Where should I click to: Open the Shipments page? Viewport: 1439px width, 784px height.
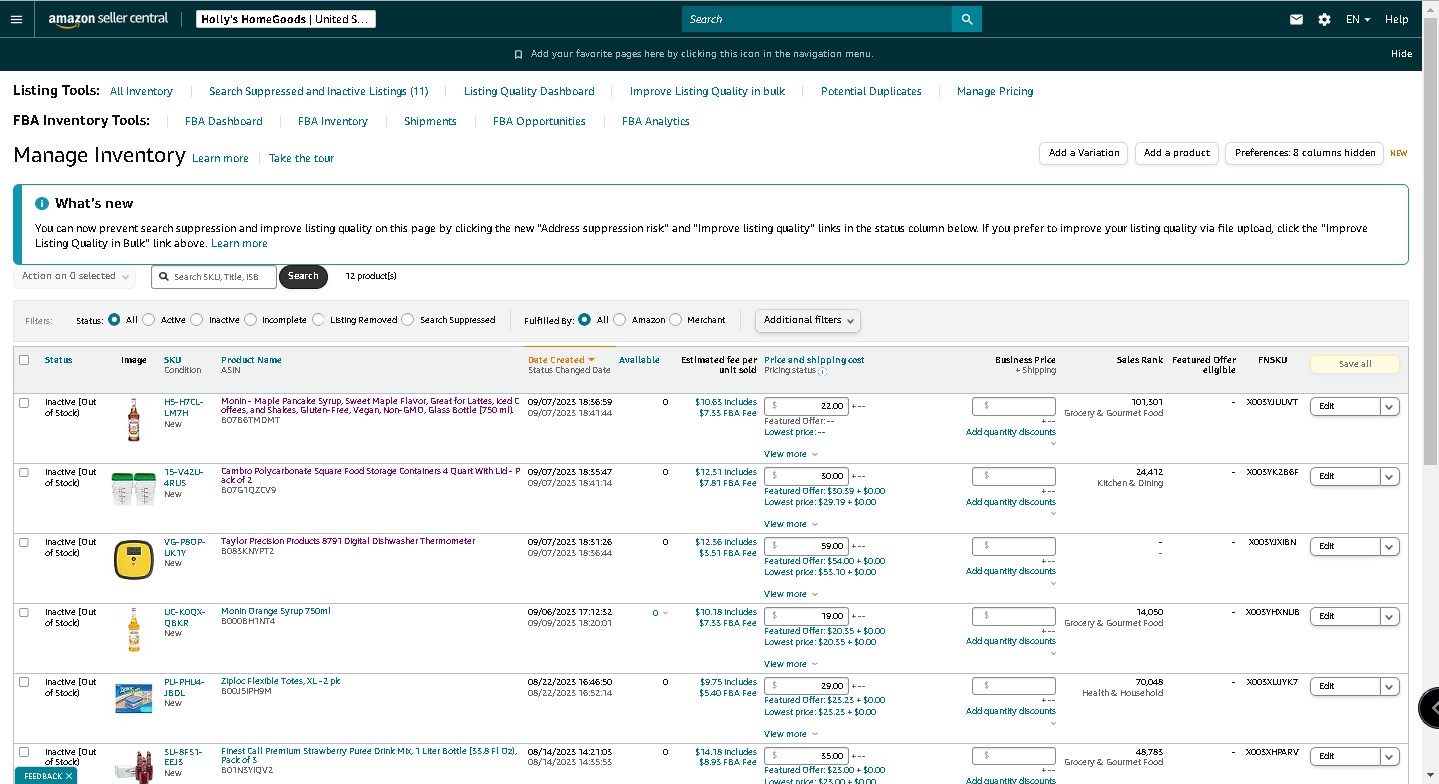[x=430, y=121]
